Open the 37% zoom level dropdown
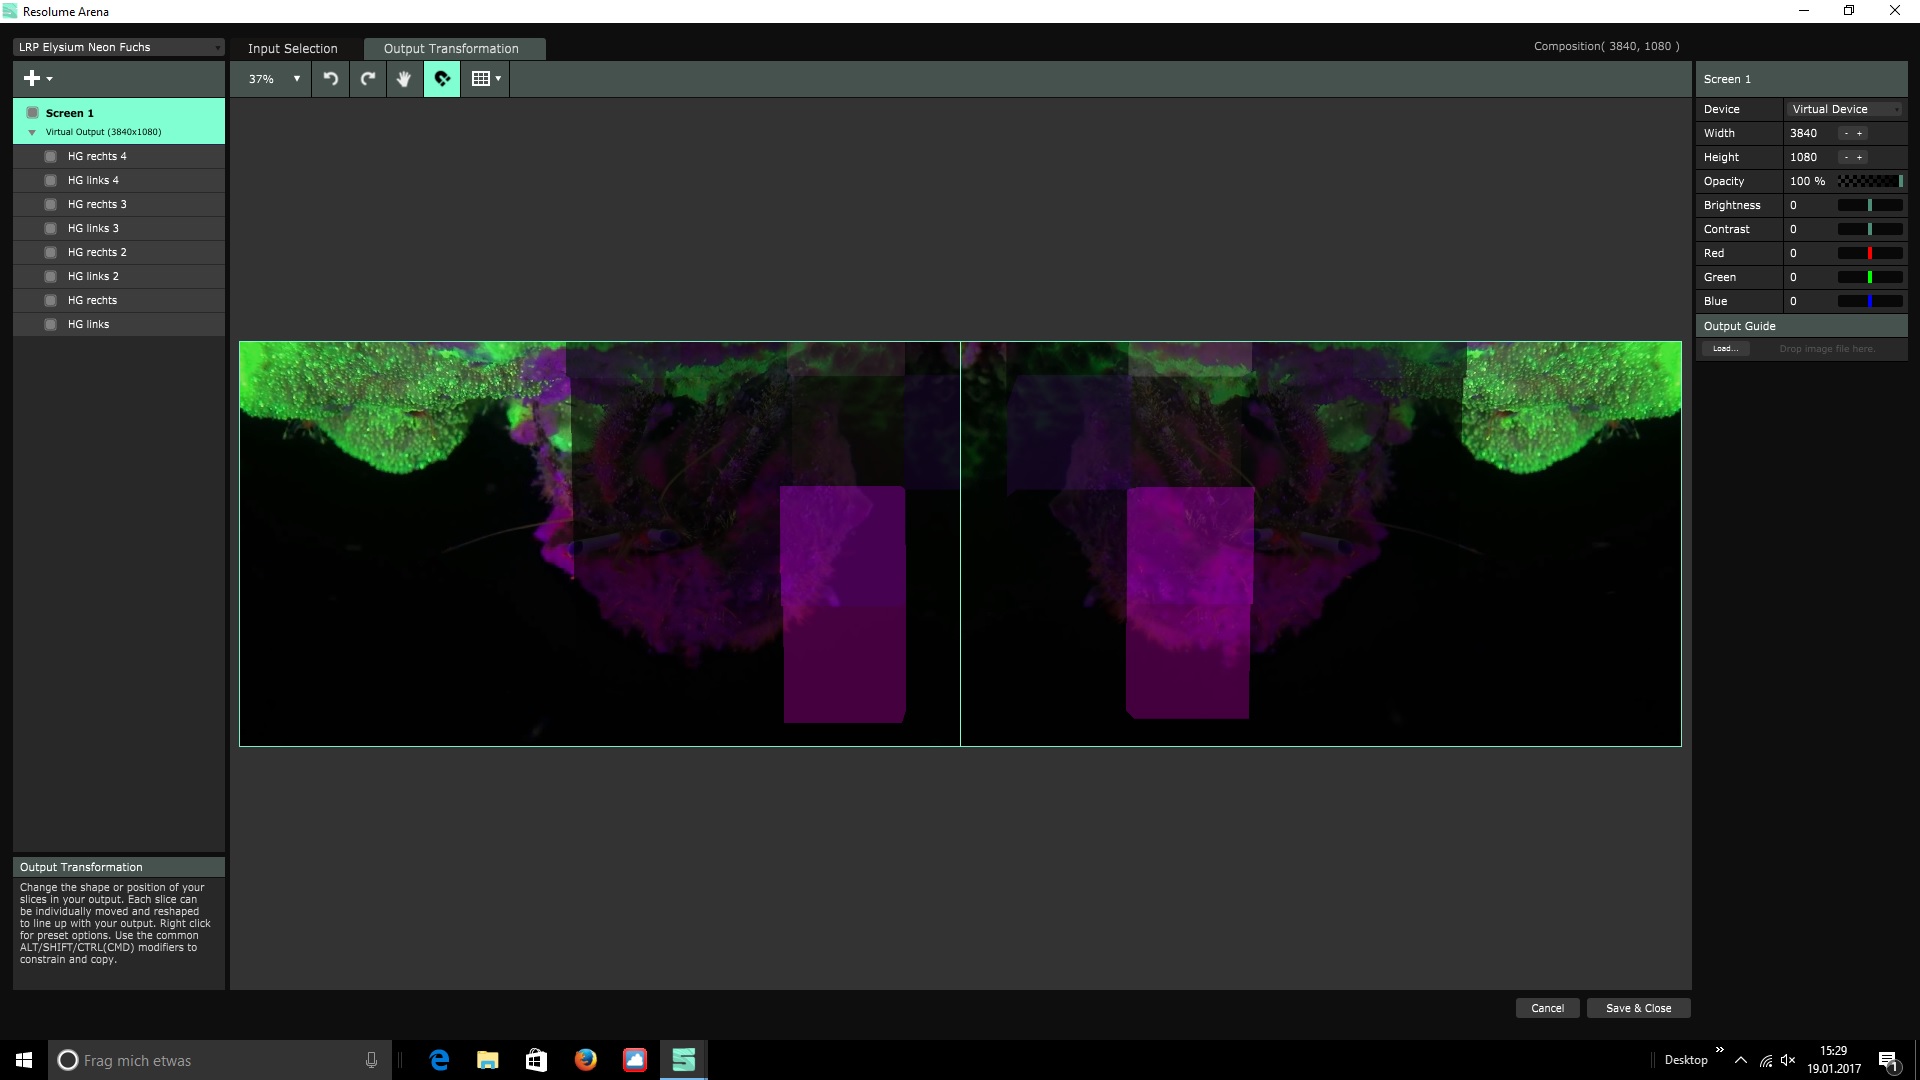 (273, 79)
